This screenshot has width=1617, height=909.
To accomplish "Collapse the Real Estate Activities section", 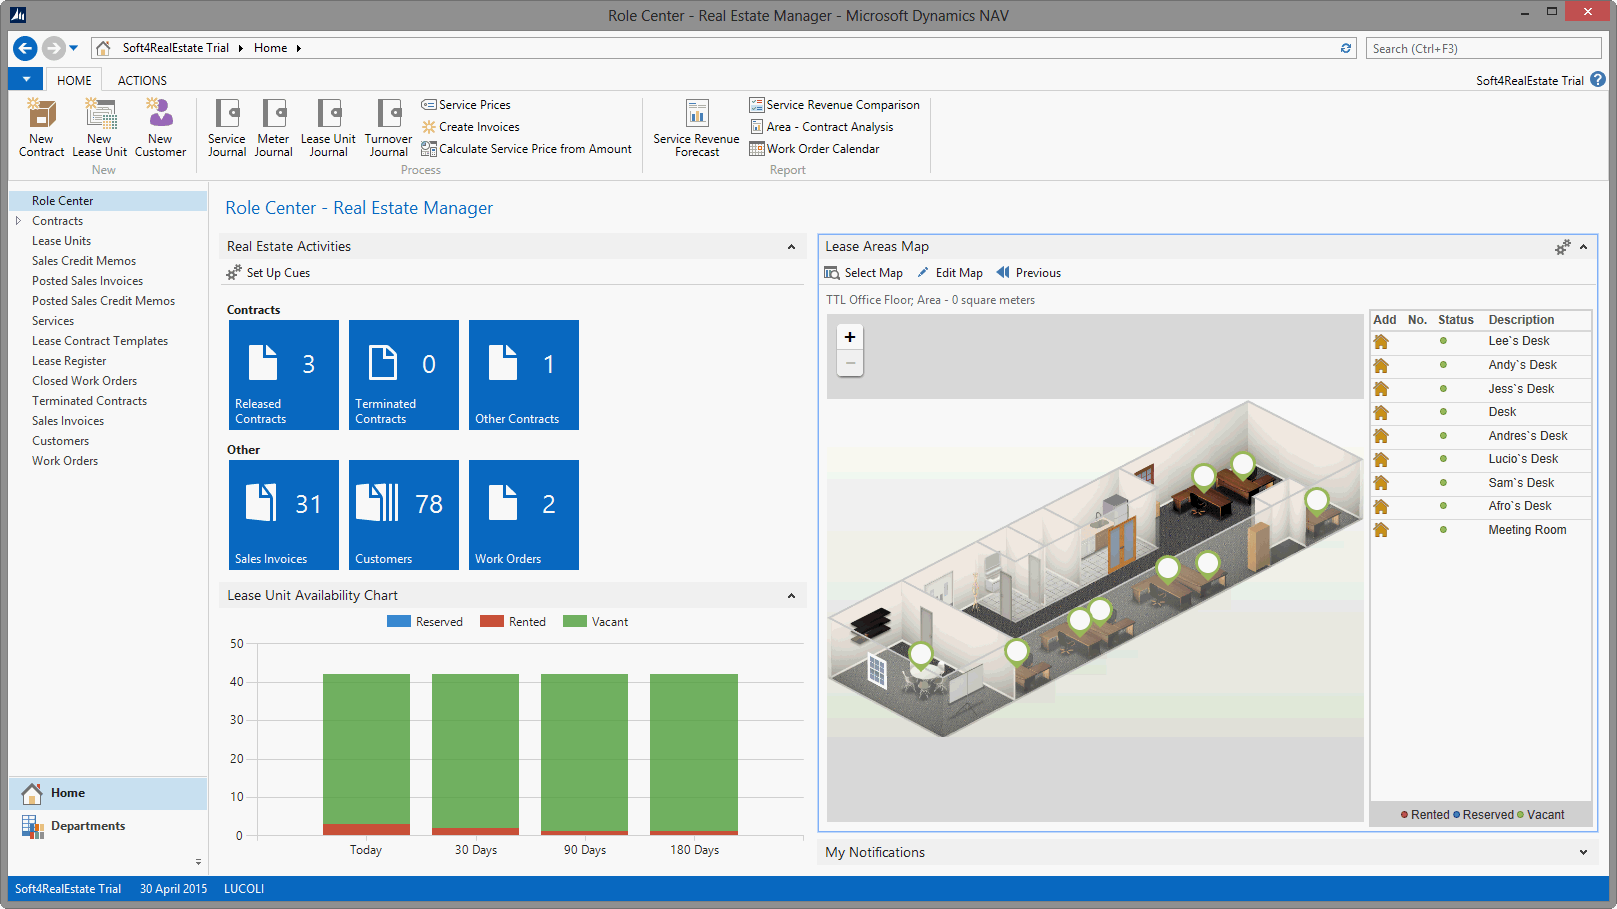I will pos(791,247).
